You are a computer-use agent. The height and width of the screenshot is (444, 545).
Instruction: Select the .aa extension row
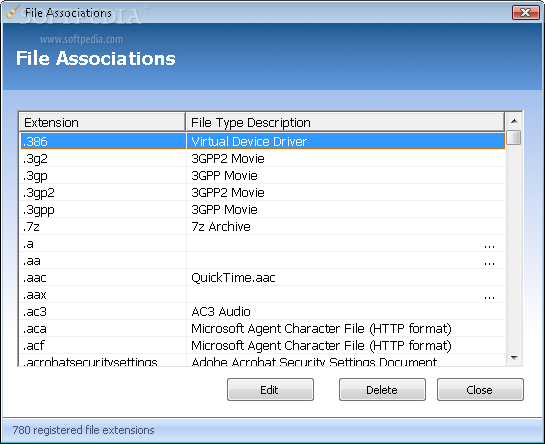click(x=263, y=260)
